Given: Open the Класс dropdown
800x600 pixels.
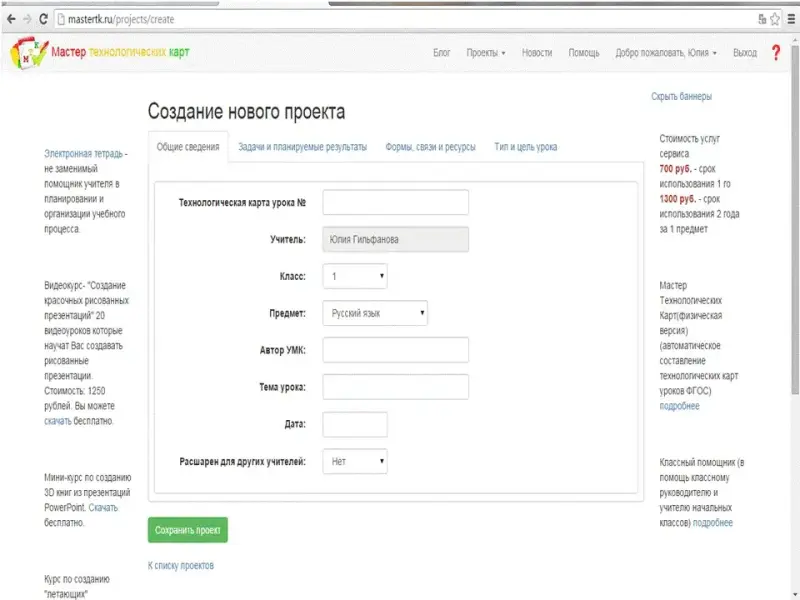Looking at the screenshot, I should 354,276.
